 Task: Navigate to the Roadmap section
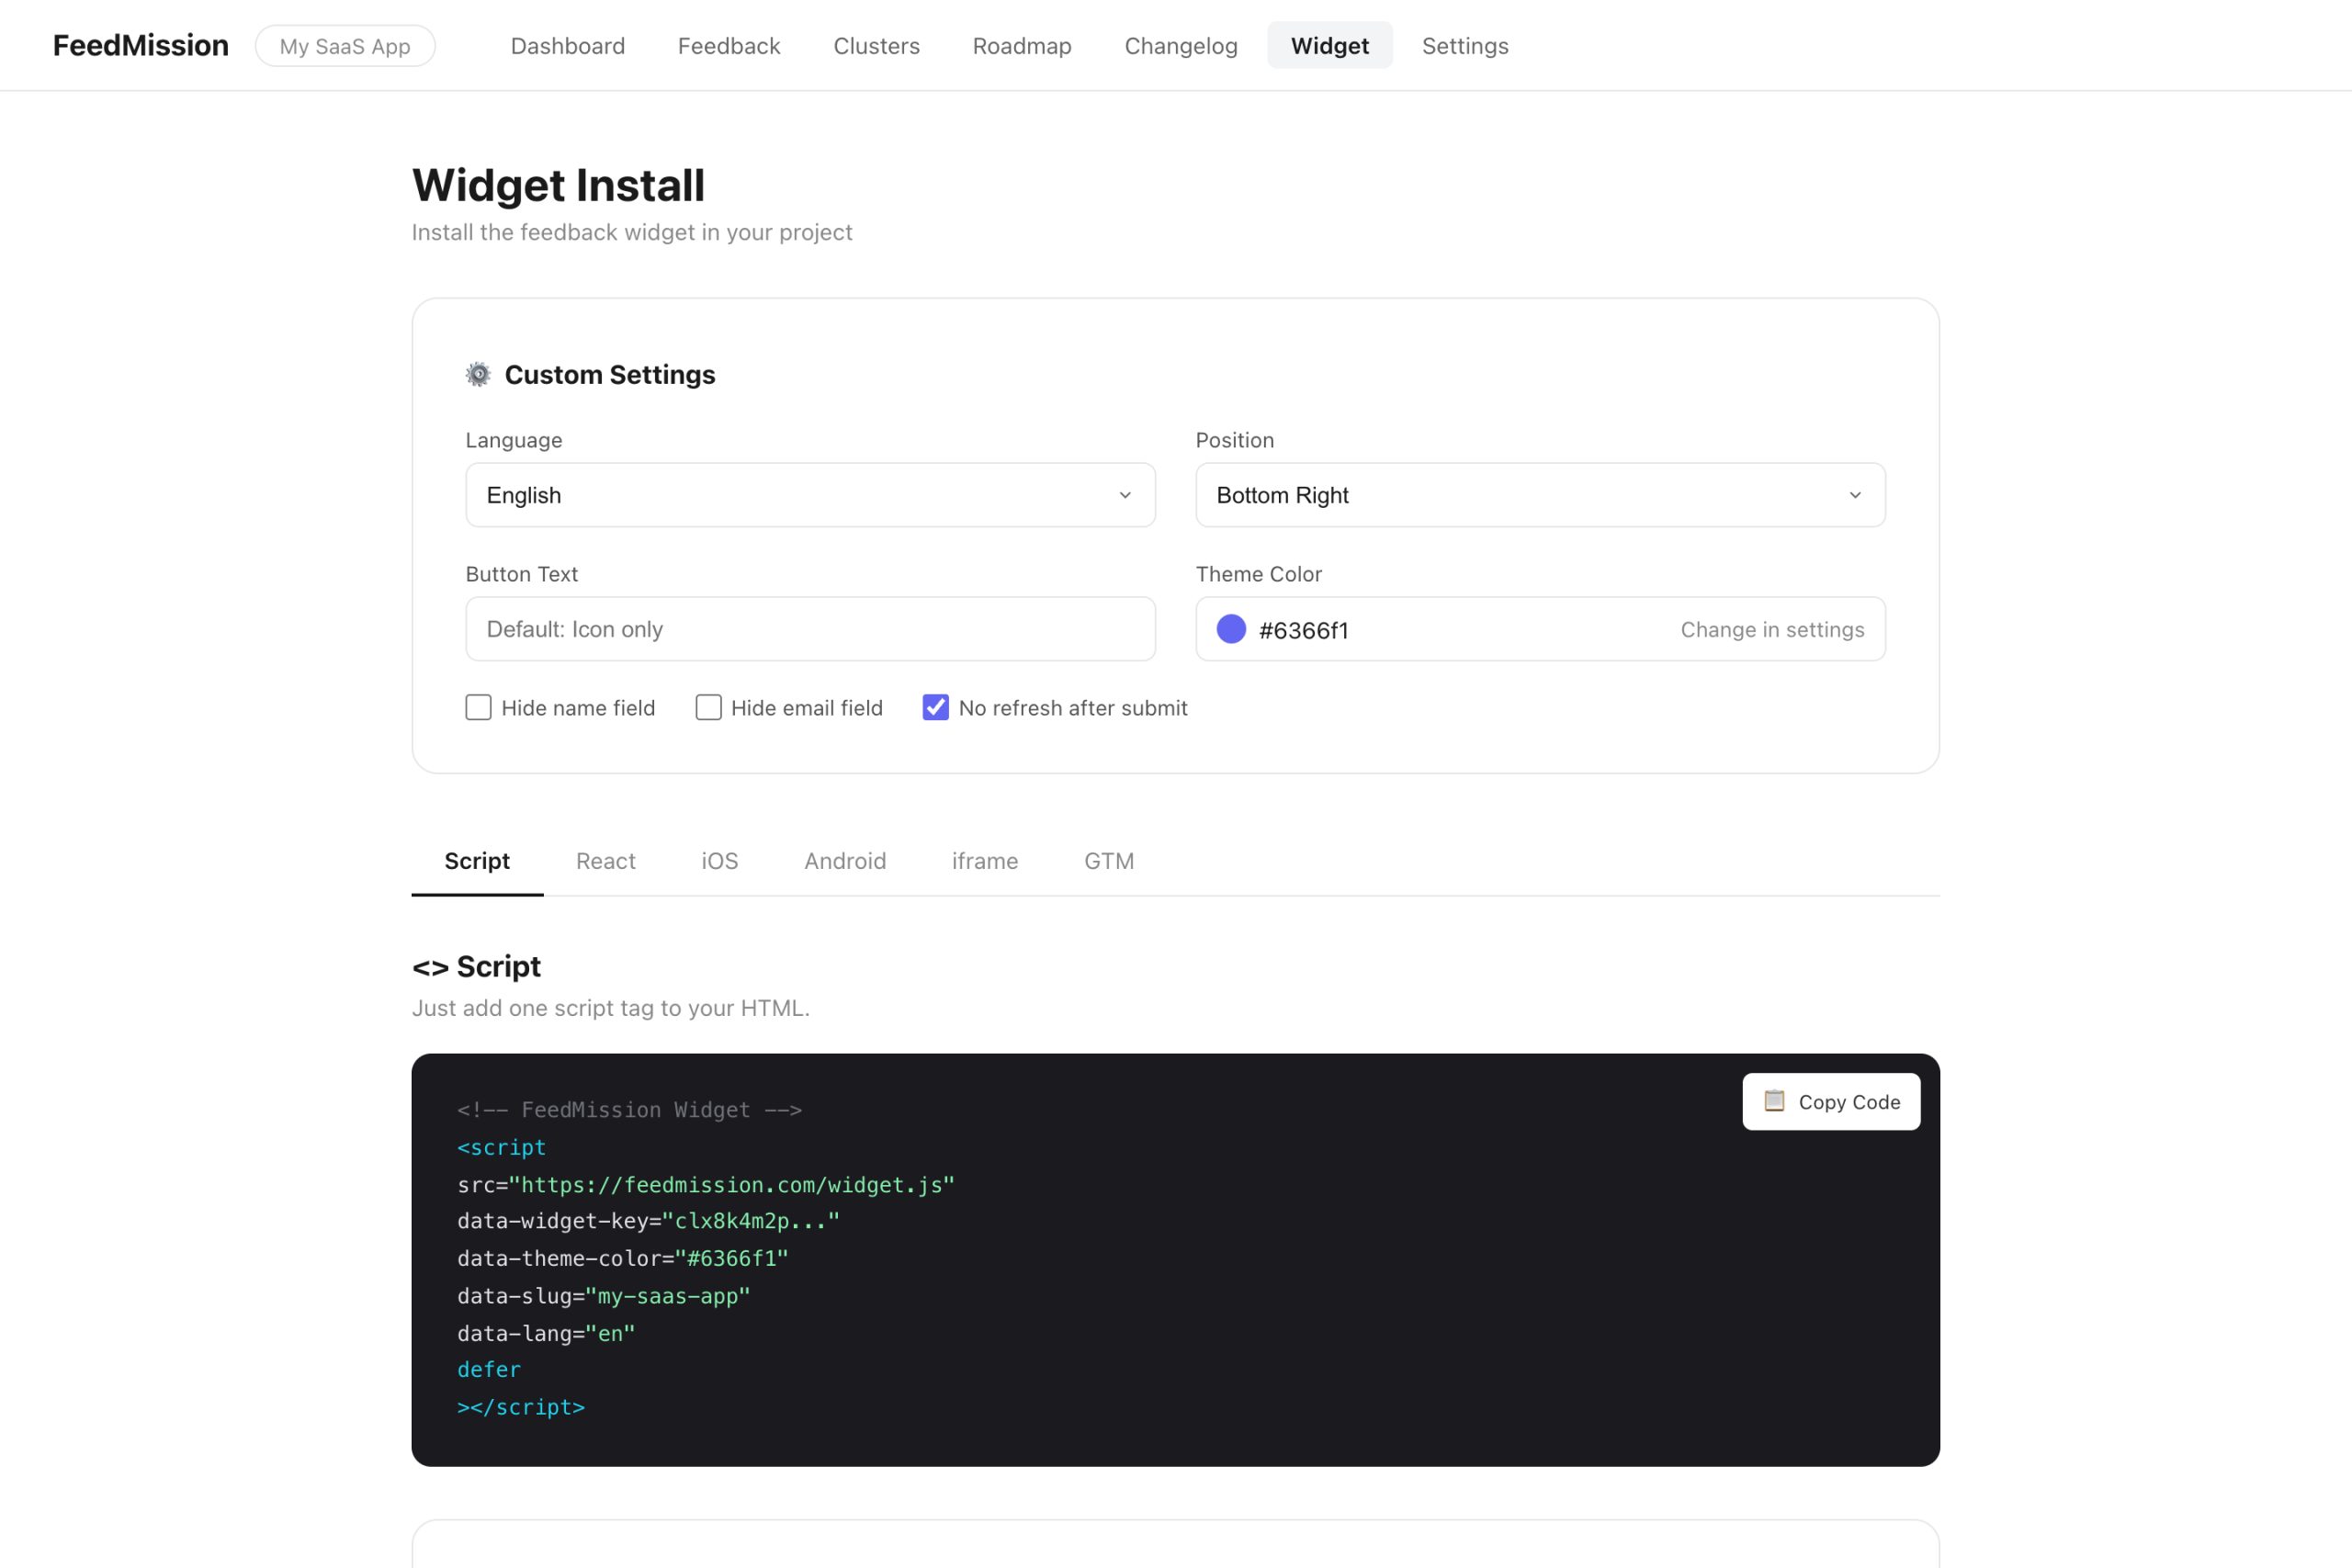pos(1021,45)
